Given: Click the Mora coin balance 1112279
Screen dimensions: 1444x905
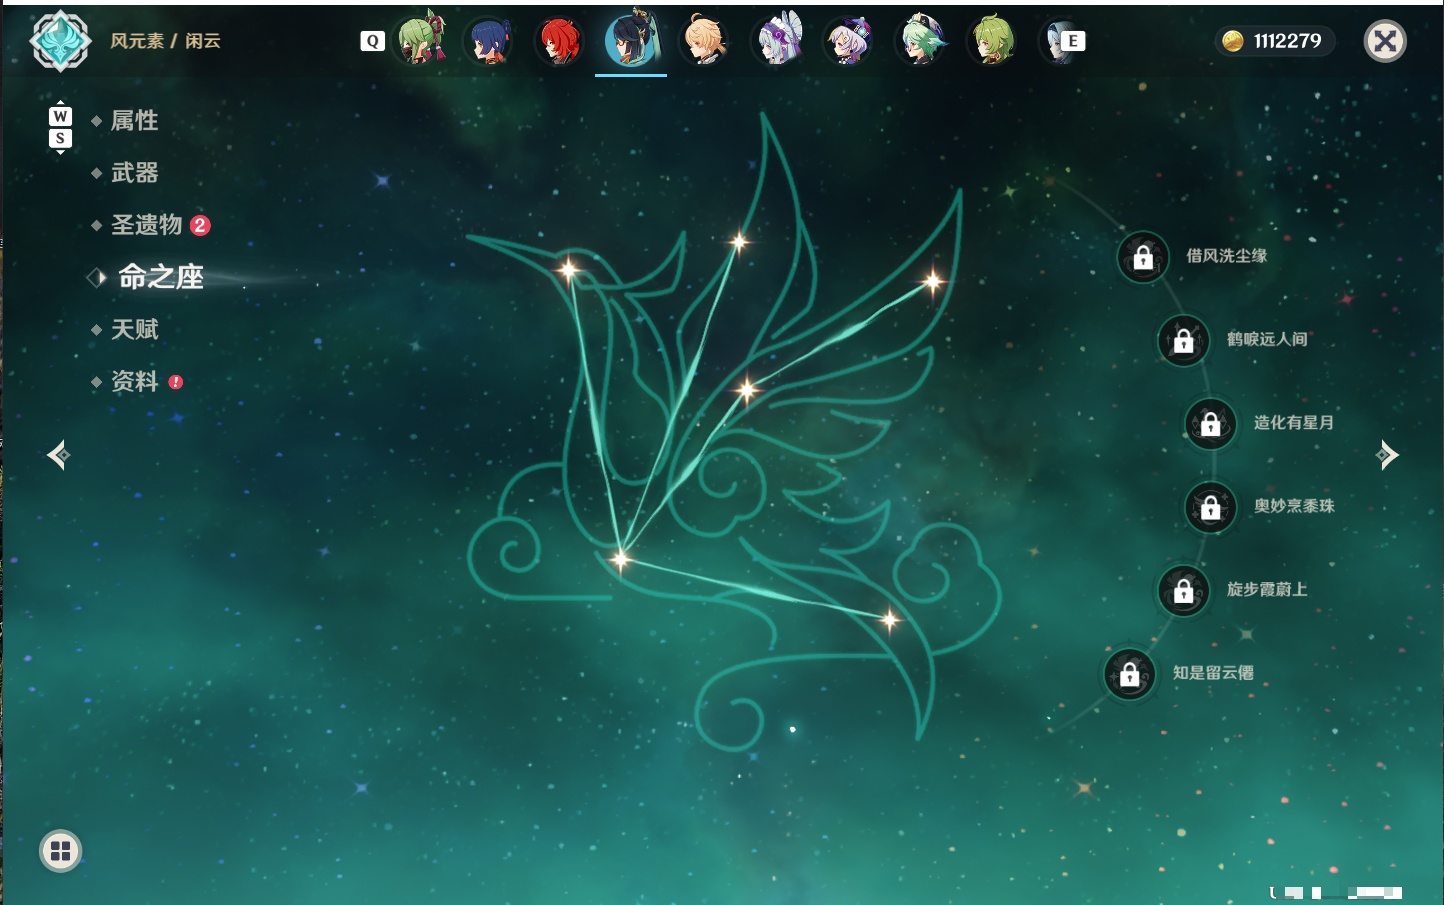Looking at the screenshot, I should pos(1274,41).
